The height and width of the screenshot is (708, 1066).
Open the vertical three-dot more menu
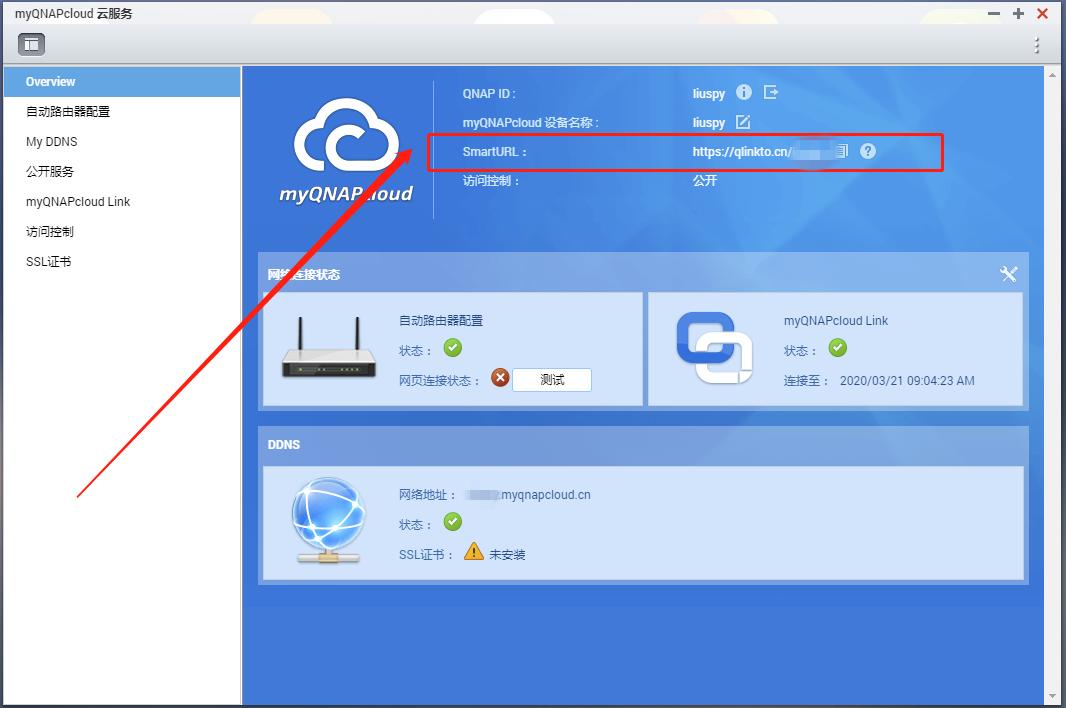pos(1037,46)
